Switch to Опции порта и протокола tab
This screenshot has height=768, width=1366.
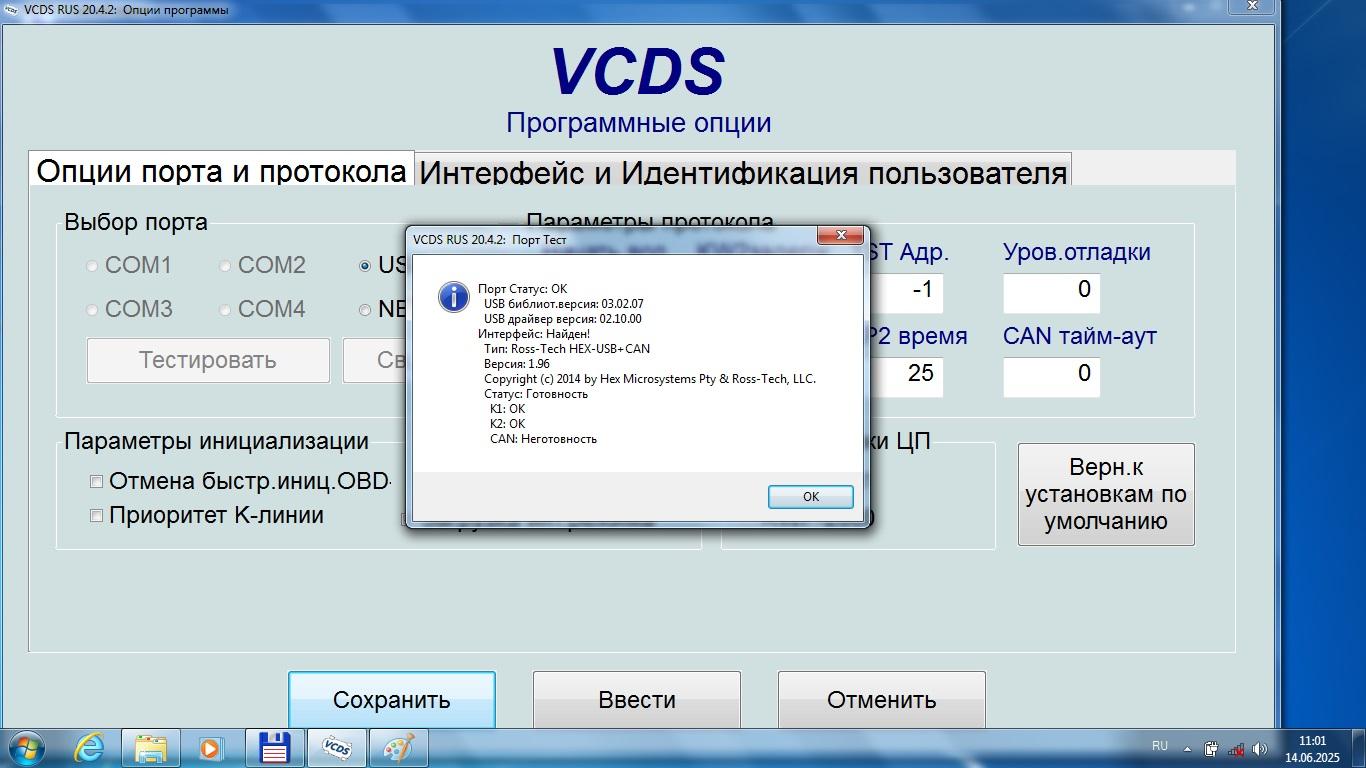pyautogui.click(x=222, y=171)
